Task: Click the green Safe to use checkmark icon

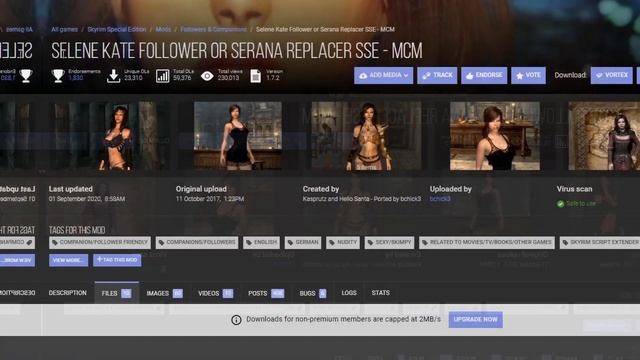Action: (x=560, y=204)
